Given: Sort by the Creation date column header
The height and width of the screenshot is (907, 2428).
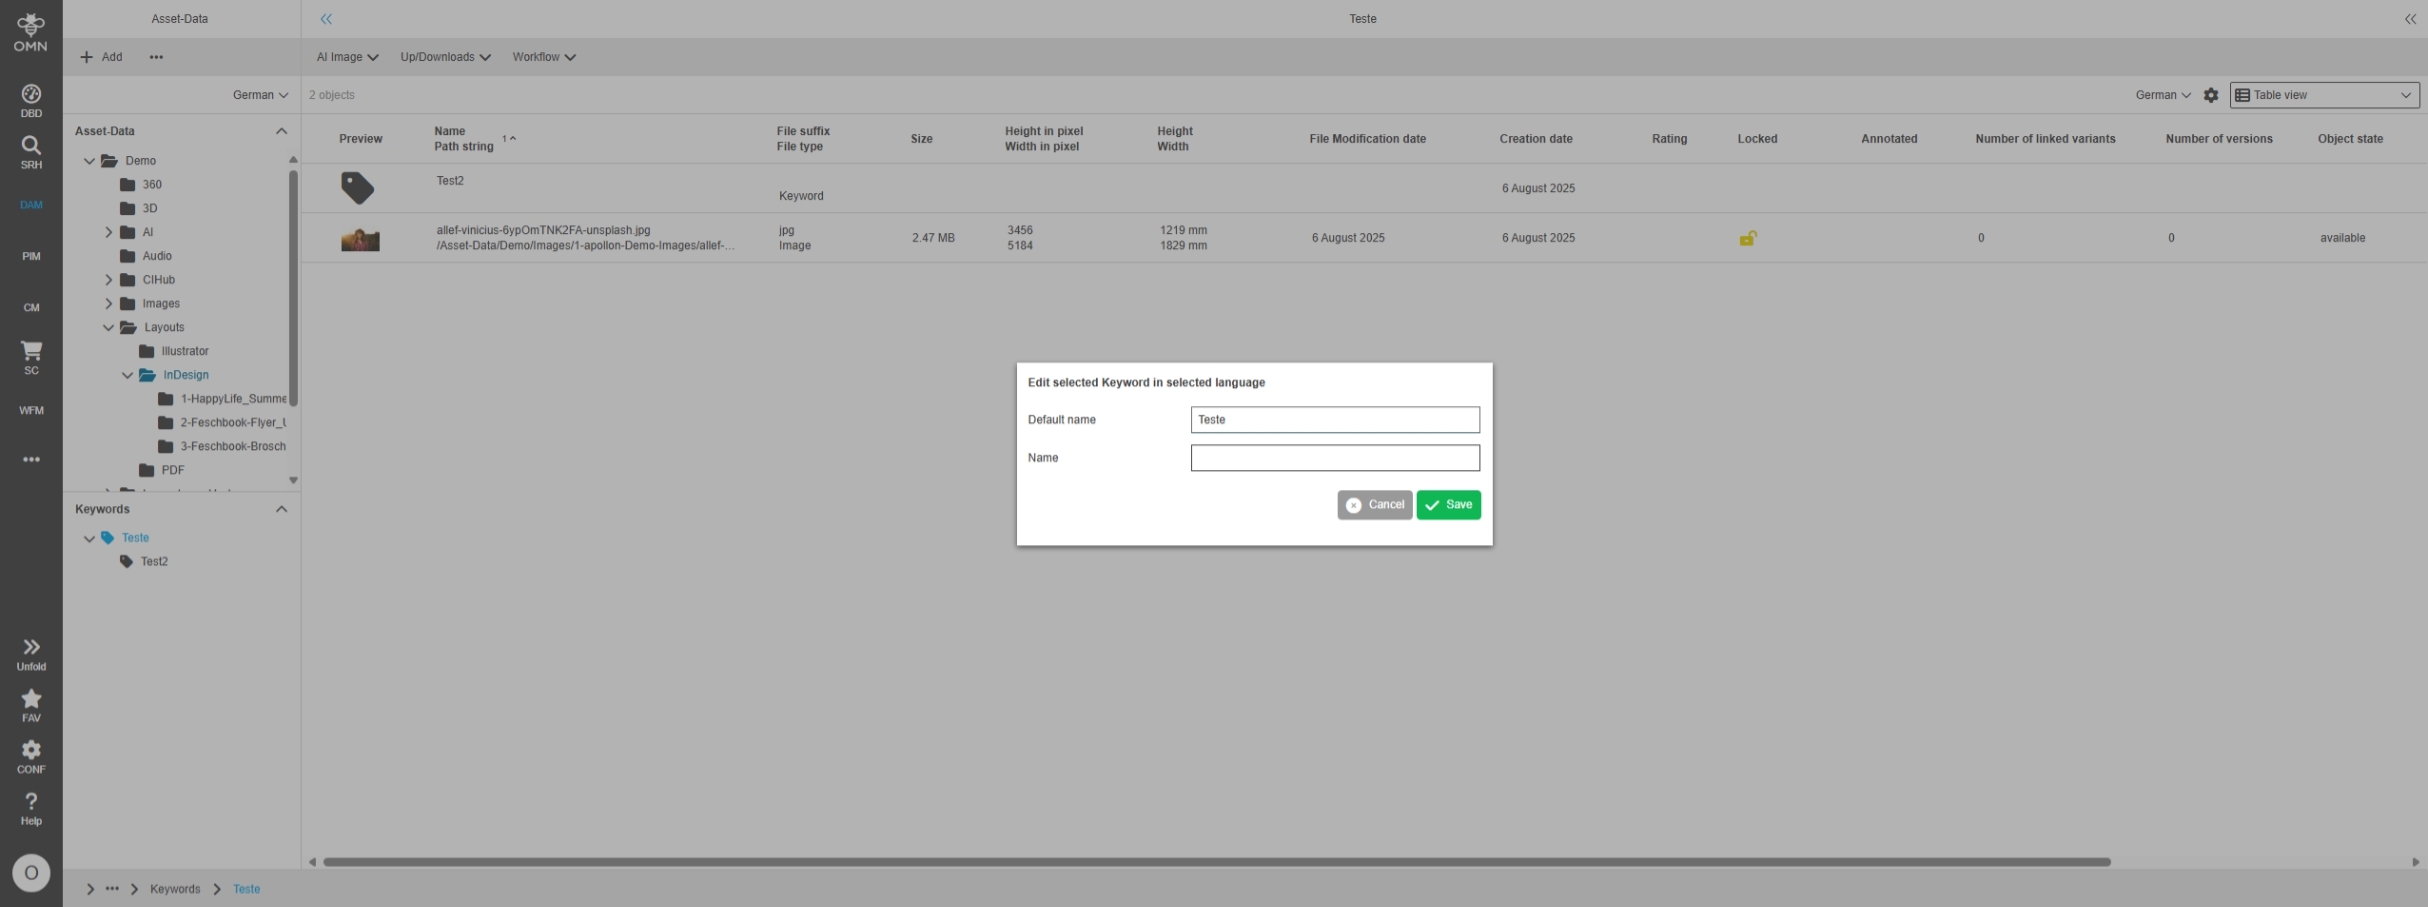Looking at the screenshot, I should (x=1535, y=139).
